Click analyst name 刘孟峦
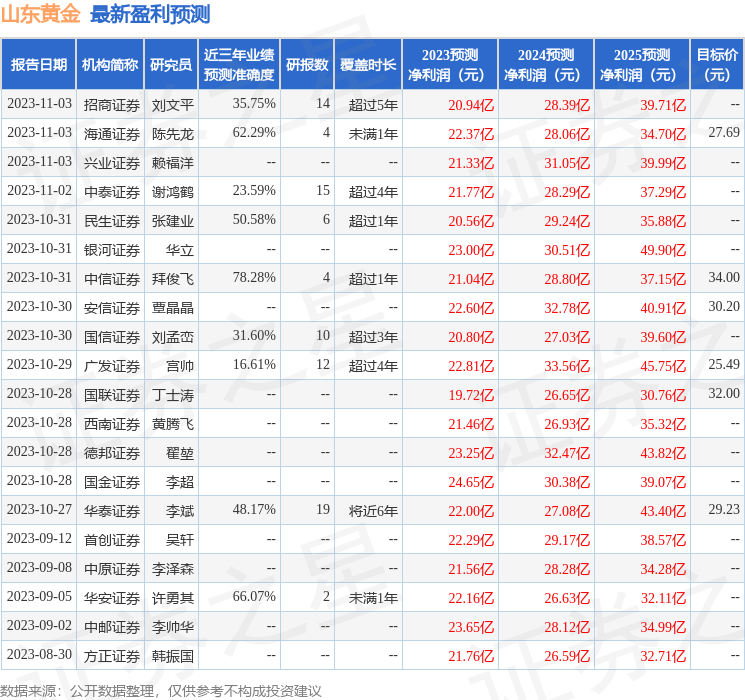This screenshot has width=745, height=700. click(x=173, y=337)
